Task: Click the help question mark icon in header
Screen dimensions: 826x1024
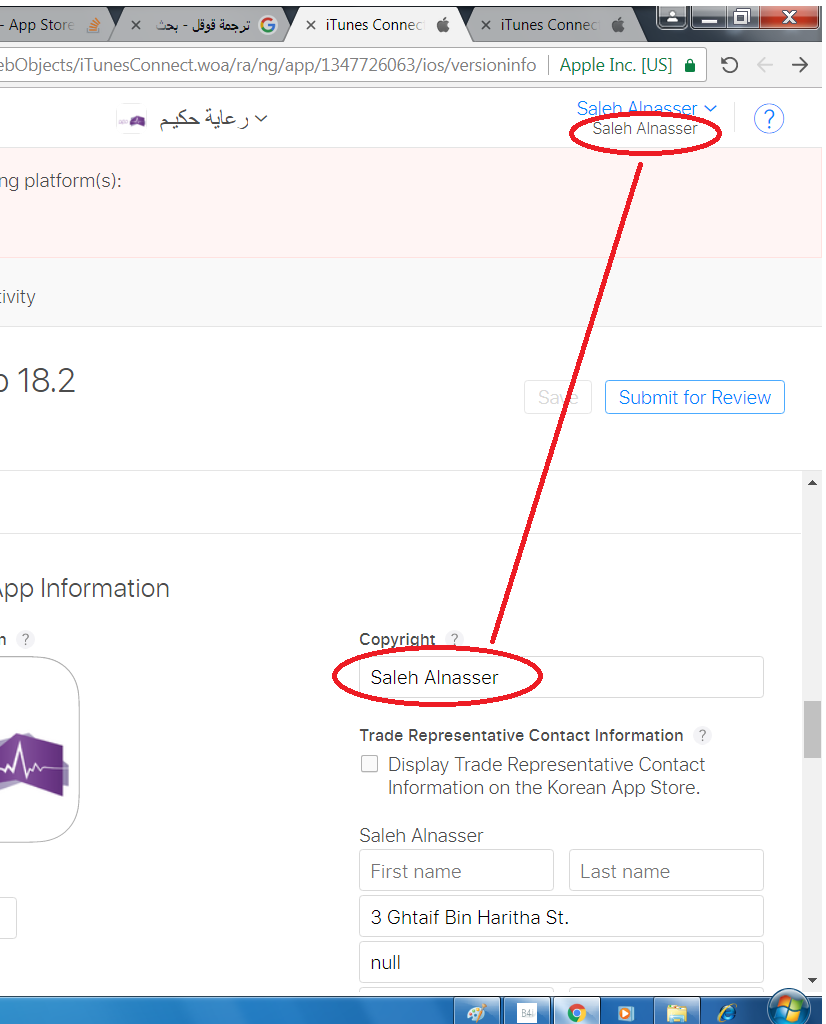Action: pyautogui.click(x=769, y=119)
